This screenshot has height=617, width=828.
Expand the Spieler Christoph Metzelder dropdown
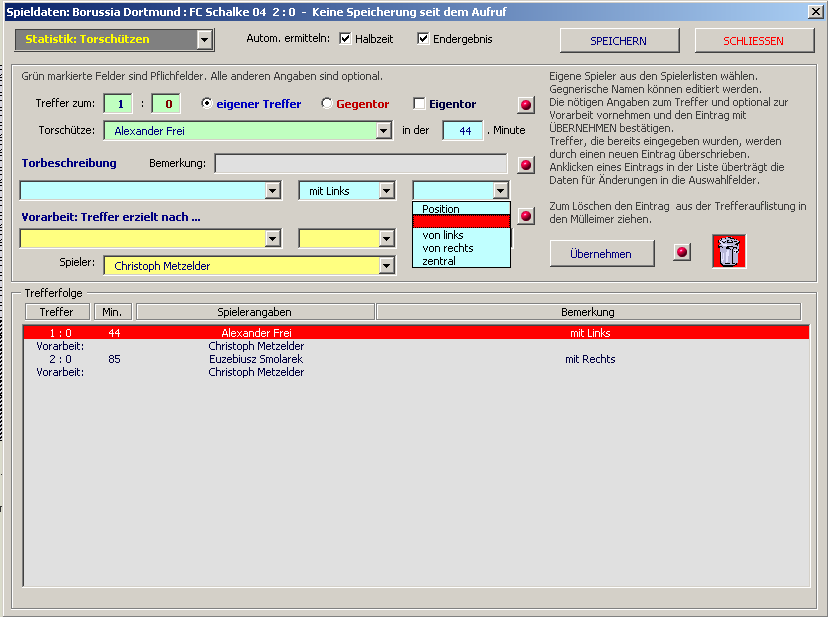[x=387, y=266]
